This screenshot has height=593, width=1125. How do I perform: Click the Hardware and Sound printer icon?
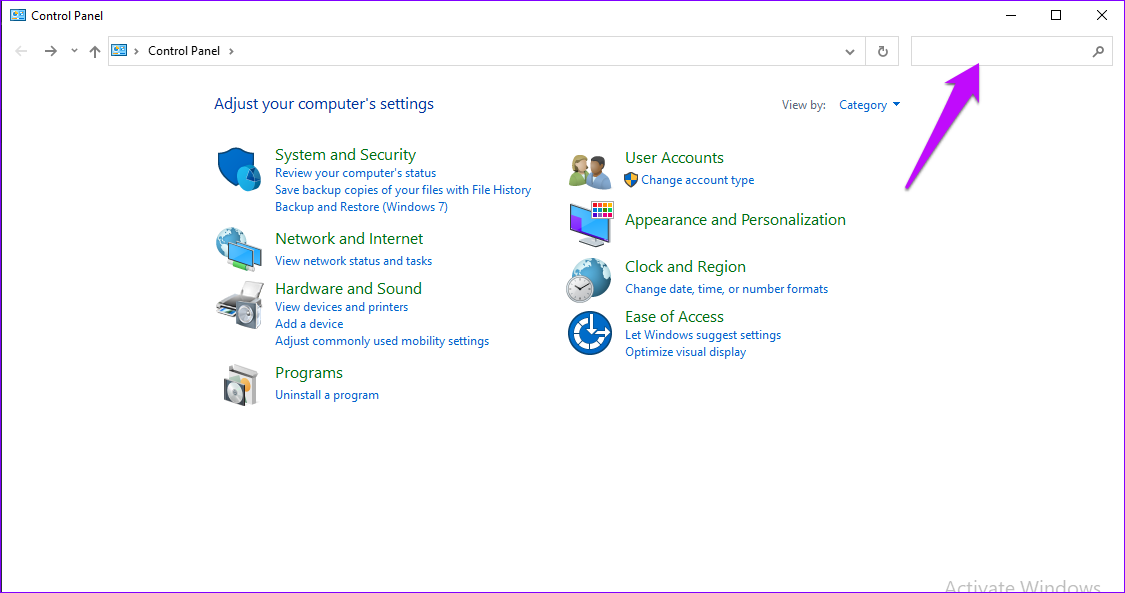[x=239, y=304]
